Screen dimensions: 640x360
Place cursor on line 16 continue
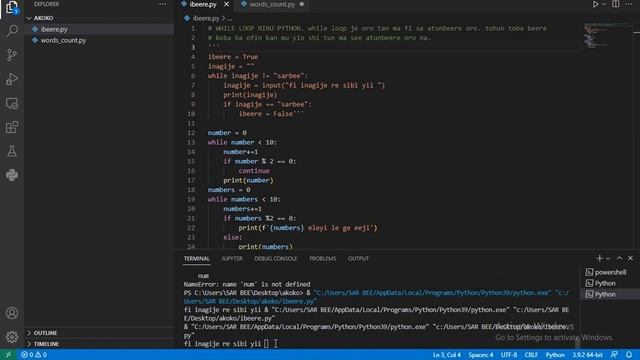pos(254,171)
